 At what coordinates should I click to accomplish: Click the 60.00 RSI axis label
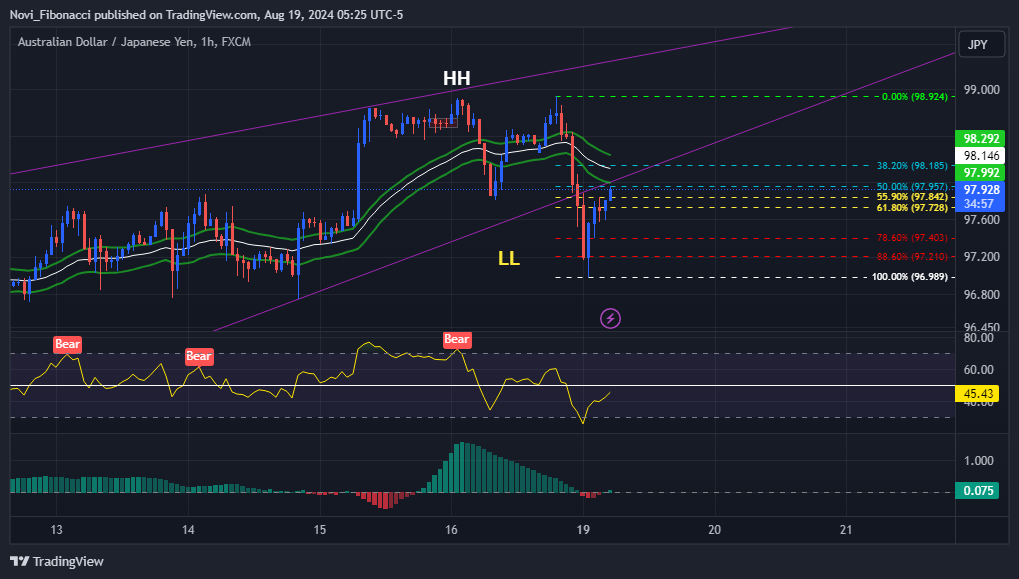[978, 370]
